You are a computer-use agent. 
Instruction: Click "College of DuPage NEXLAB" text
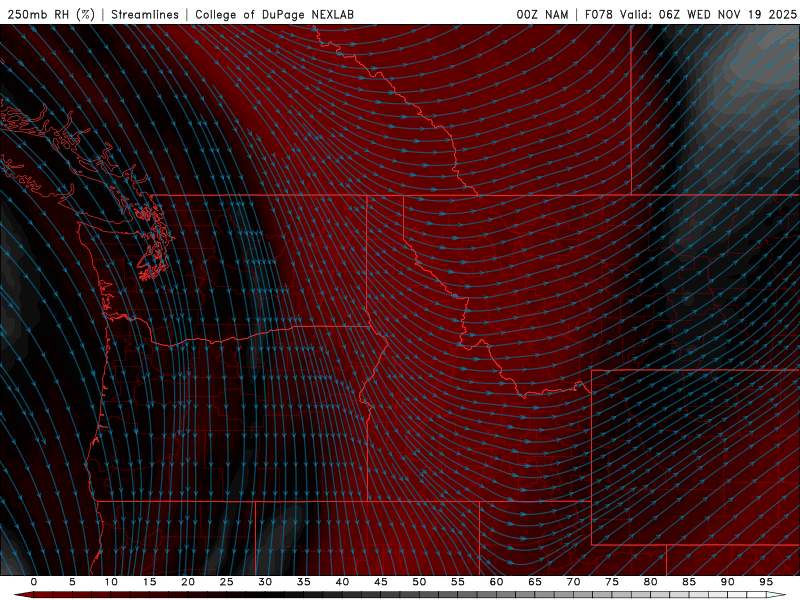click(x=274, y=14)
